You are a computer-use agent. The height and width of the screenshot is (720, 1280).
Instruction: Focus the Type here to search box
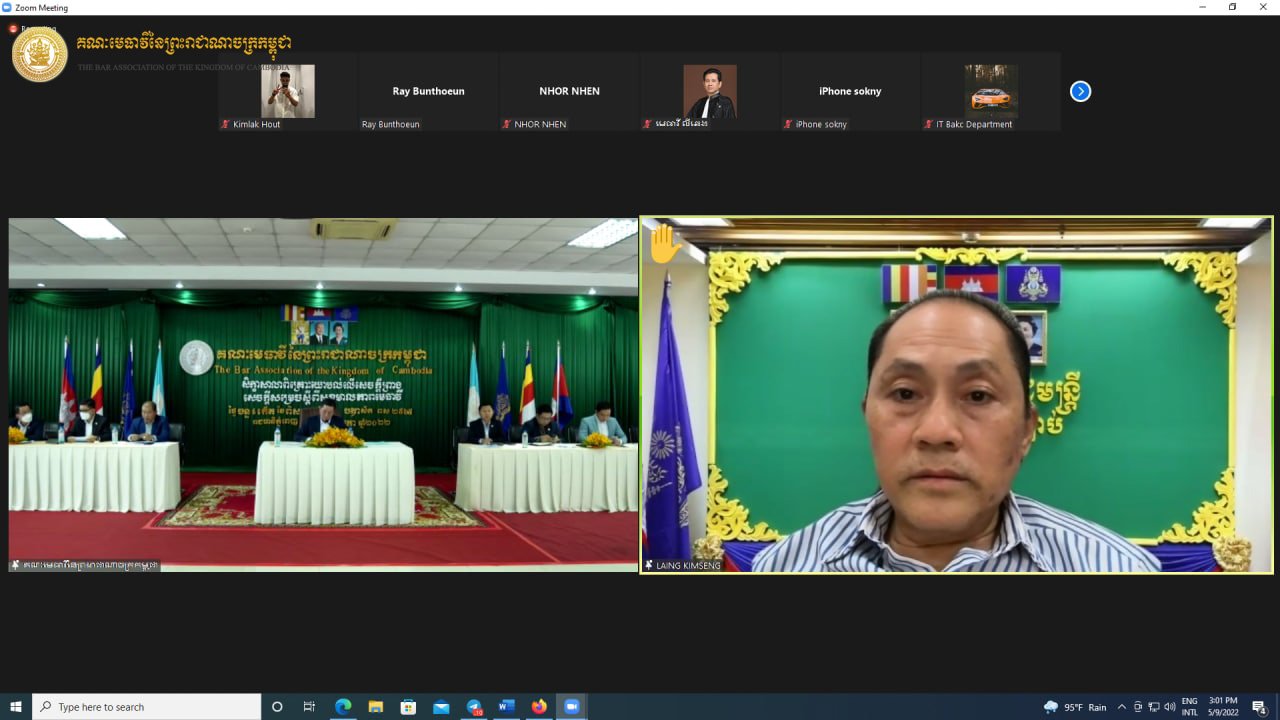click(x=147, y=707)
